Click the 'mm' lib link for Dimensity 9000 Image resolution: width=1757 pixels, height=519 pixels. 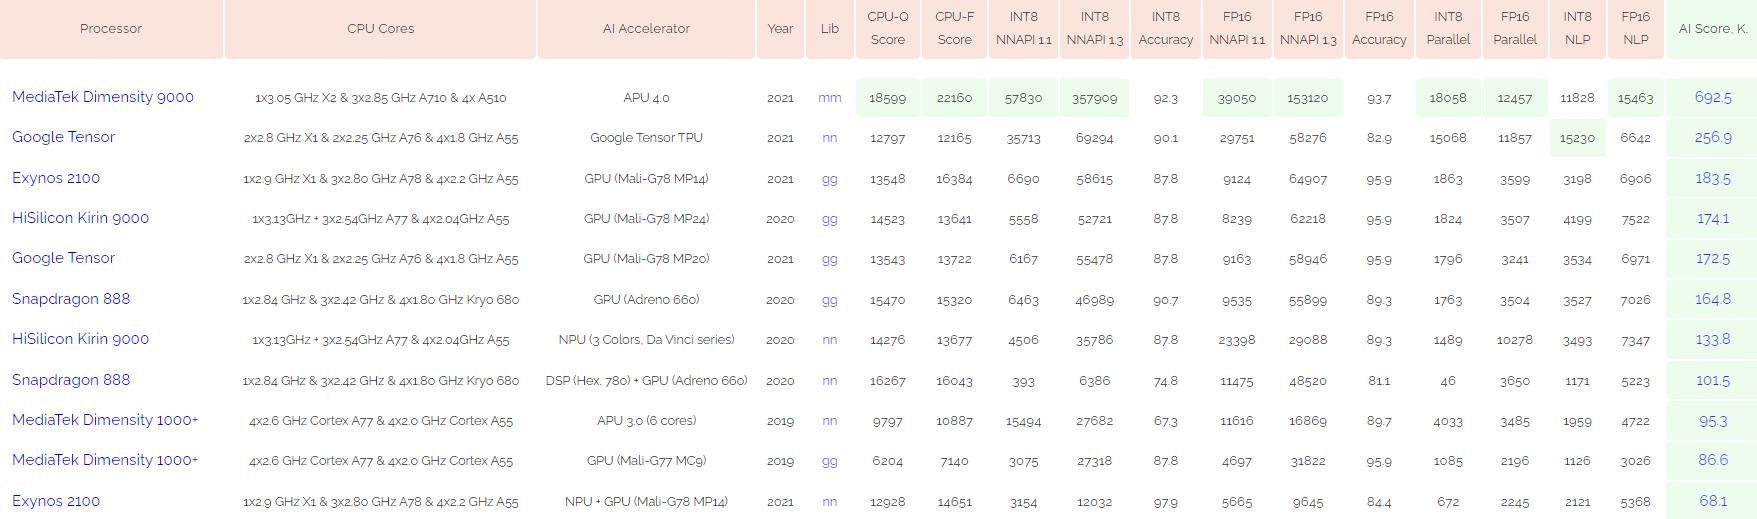830,98
